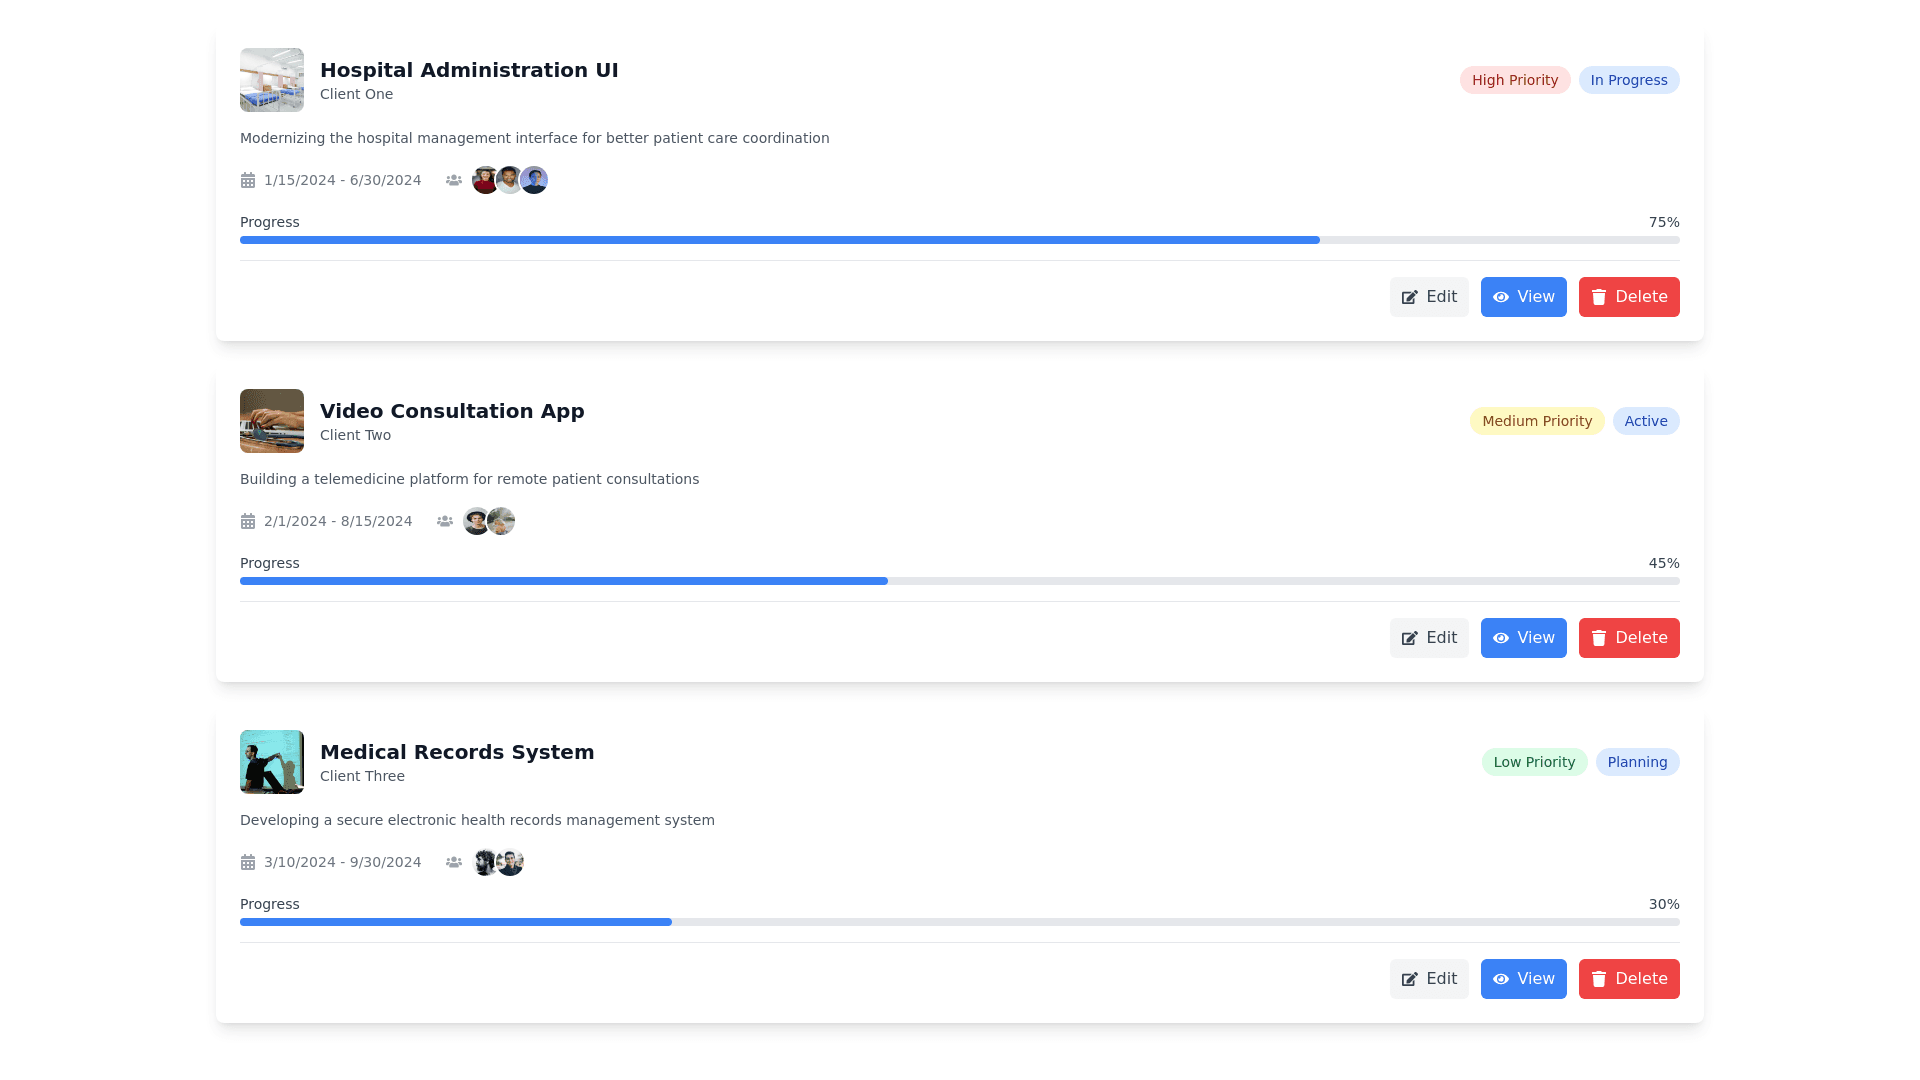Click the third team avatar on Hospital Administration
Screen dimensions: 1920x1080
[x=535, y=180]
